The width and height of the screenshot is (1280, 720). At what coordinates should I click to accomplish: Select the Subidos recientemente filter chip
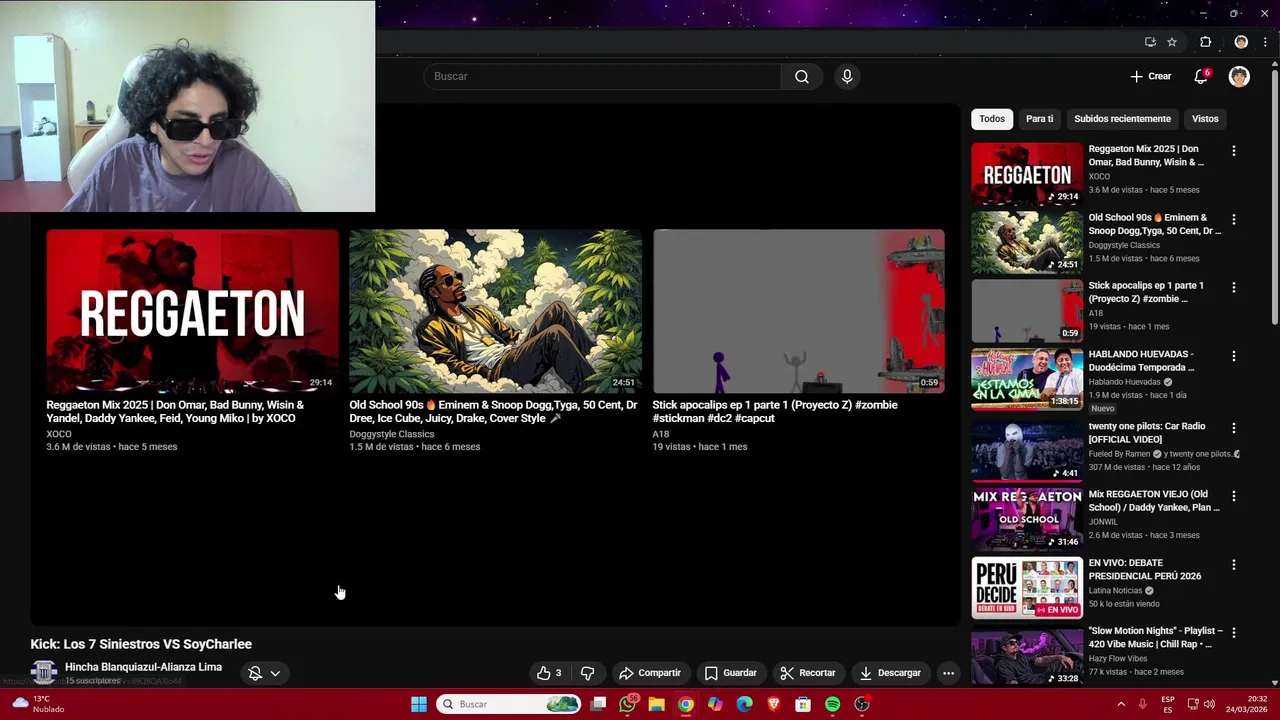[x=1122, y=119]
